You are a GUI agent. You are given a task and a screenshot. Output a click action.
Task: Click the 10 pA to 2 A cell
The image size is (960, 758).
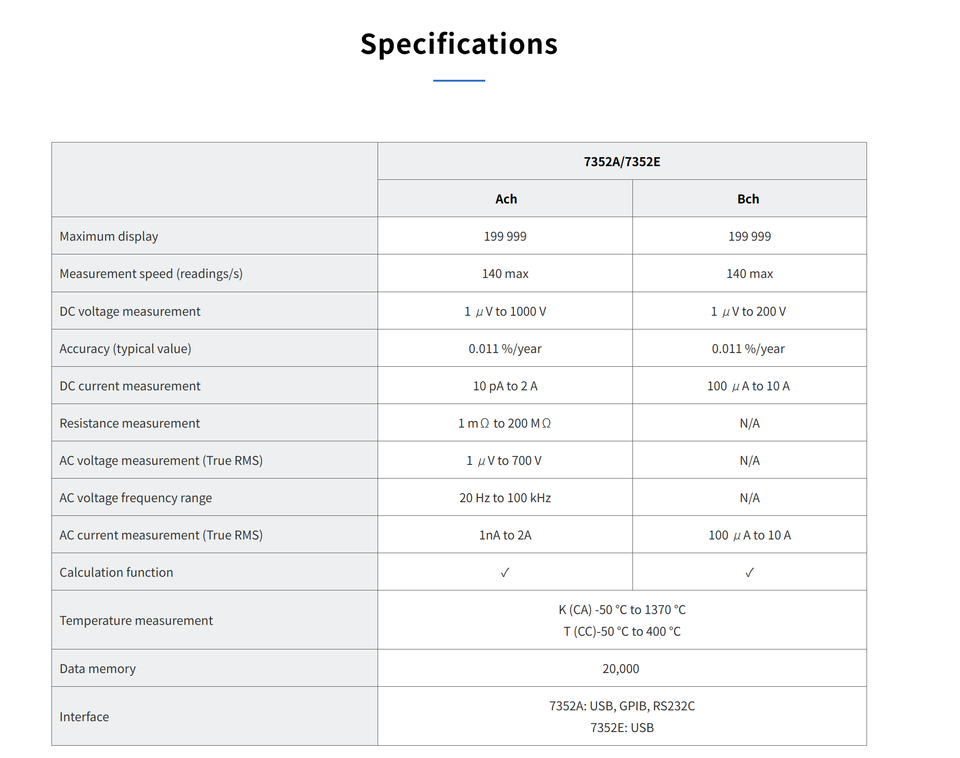point(505,386)
